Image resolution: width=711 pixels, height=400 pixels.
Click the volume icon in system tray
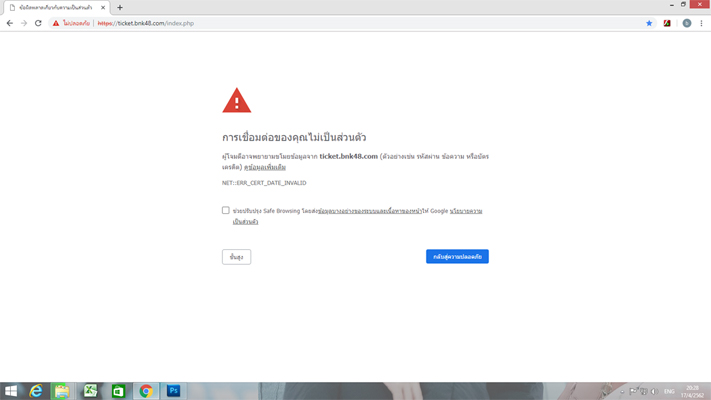coord(654,391)
